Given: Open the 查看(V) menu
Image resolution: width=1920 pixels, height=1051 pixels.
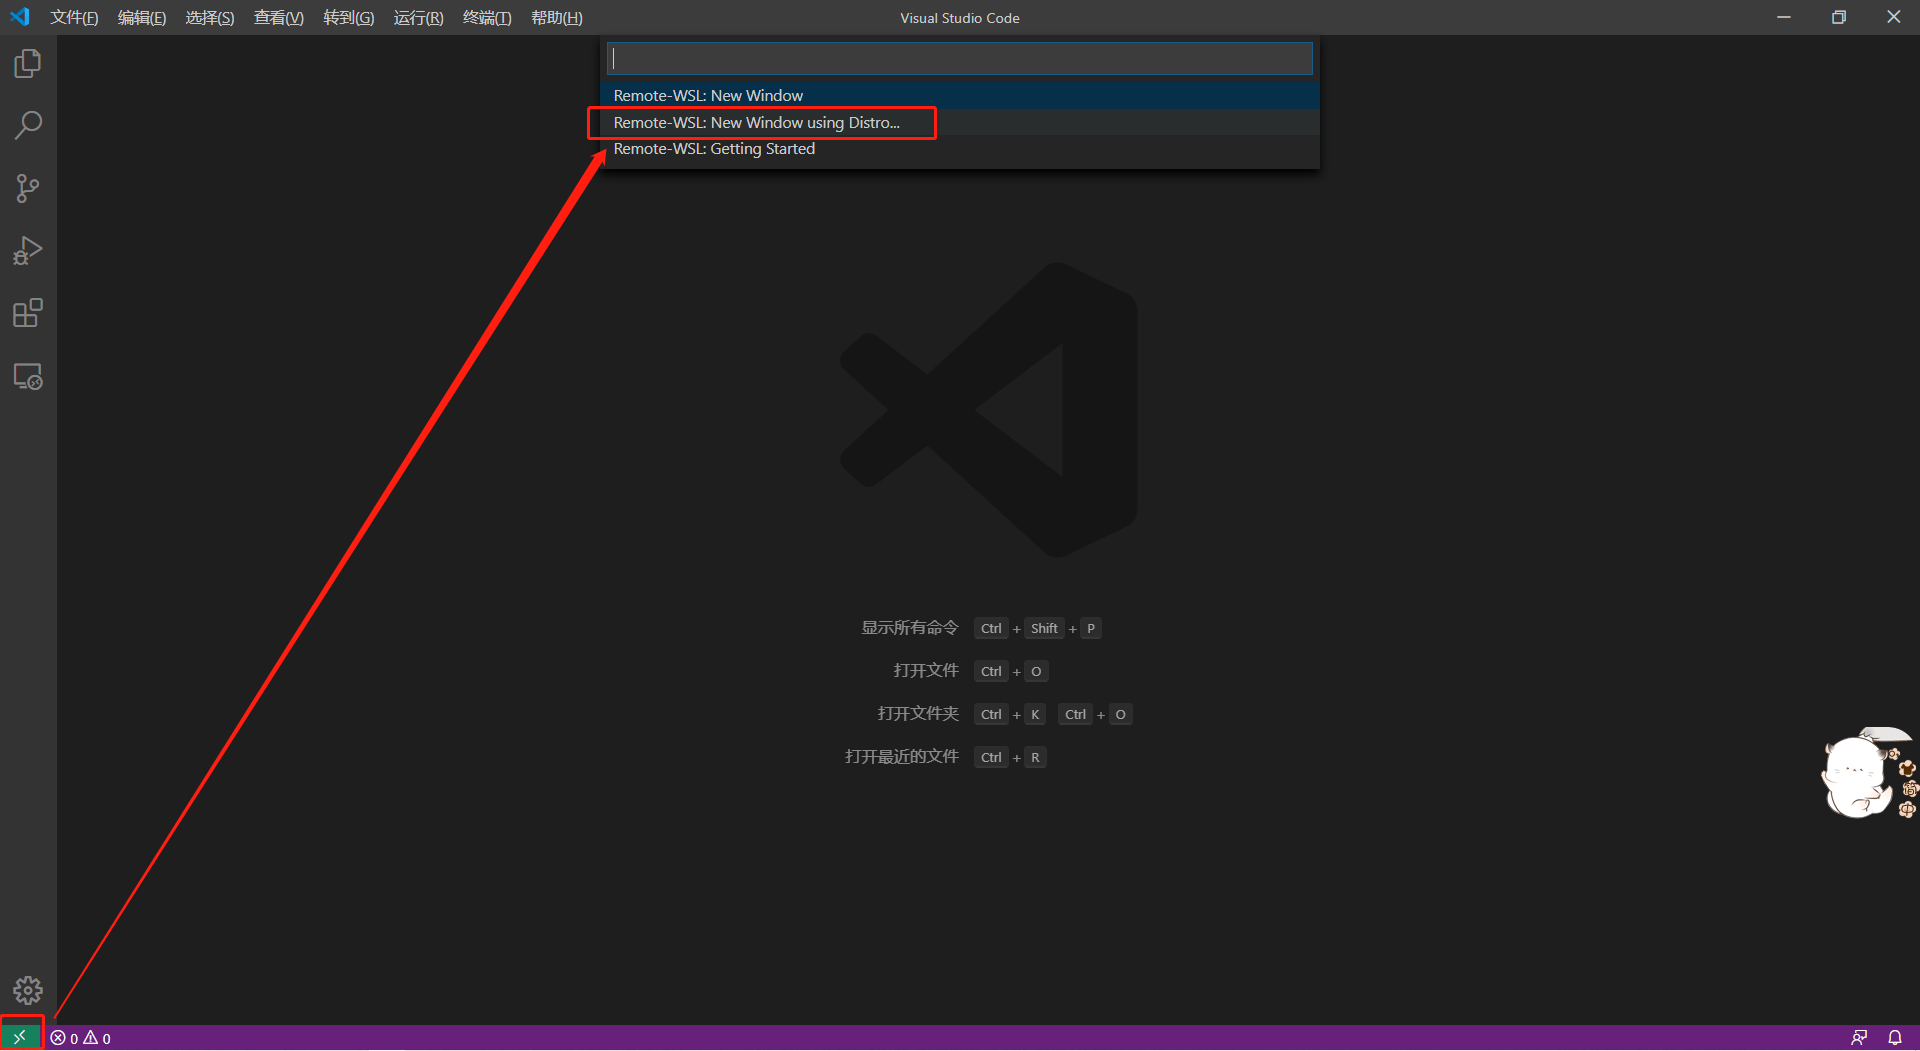Looking at the screenshot, I should (279, 18).
